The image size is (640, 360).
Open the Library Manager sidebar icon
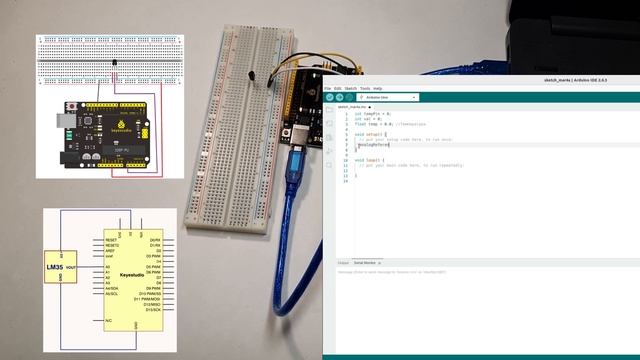click(329, 138)
